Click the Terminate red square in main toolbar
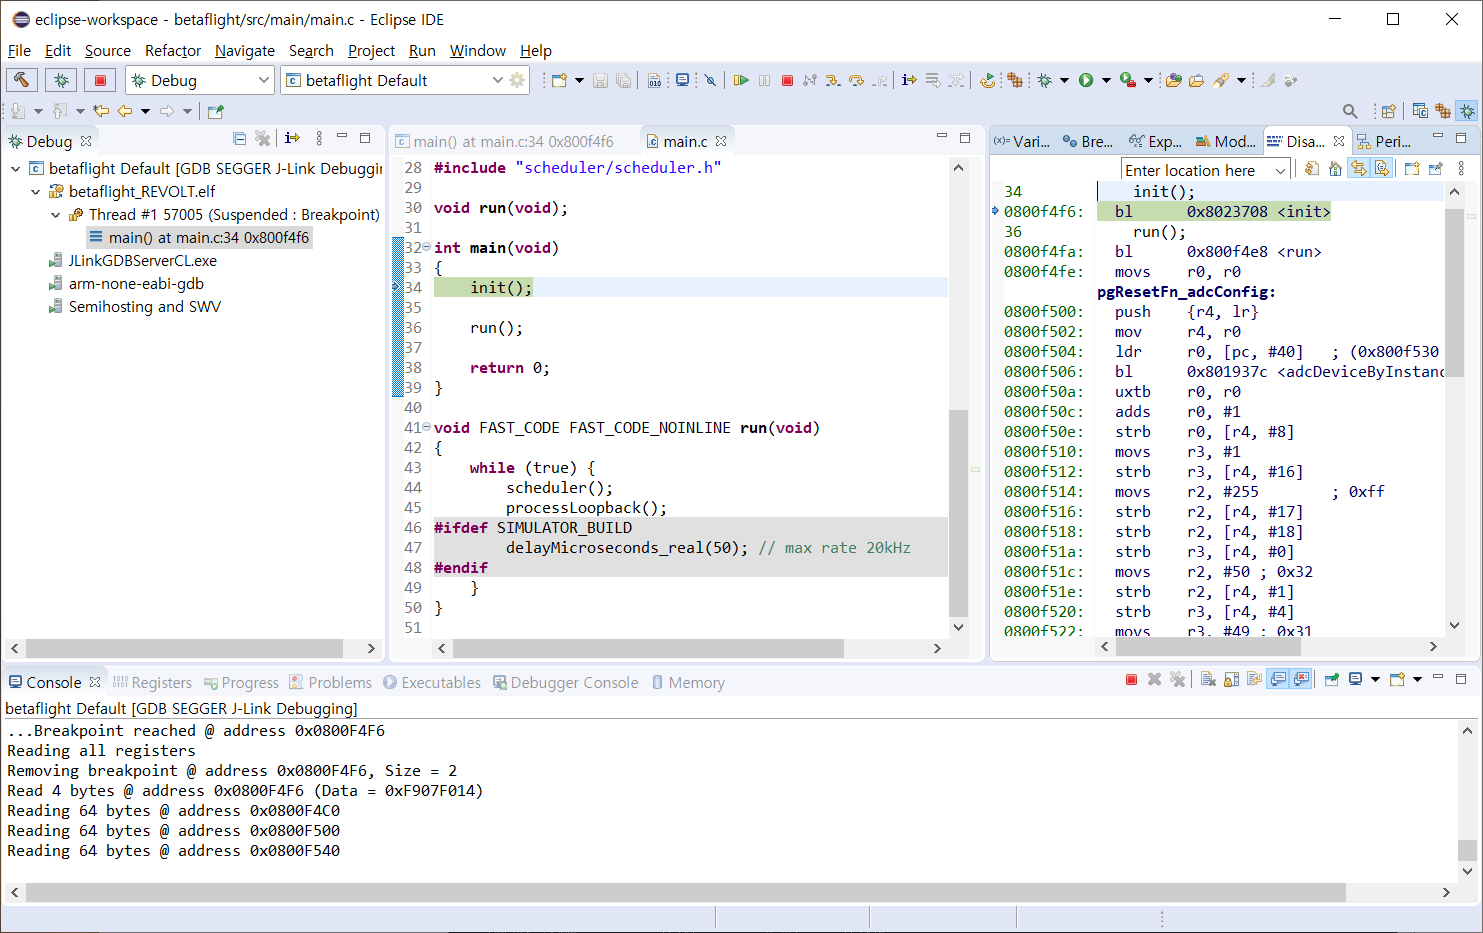Screen dimensions: 1483x933 [x=787, y=80]
